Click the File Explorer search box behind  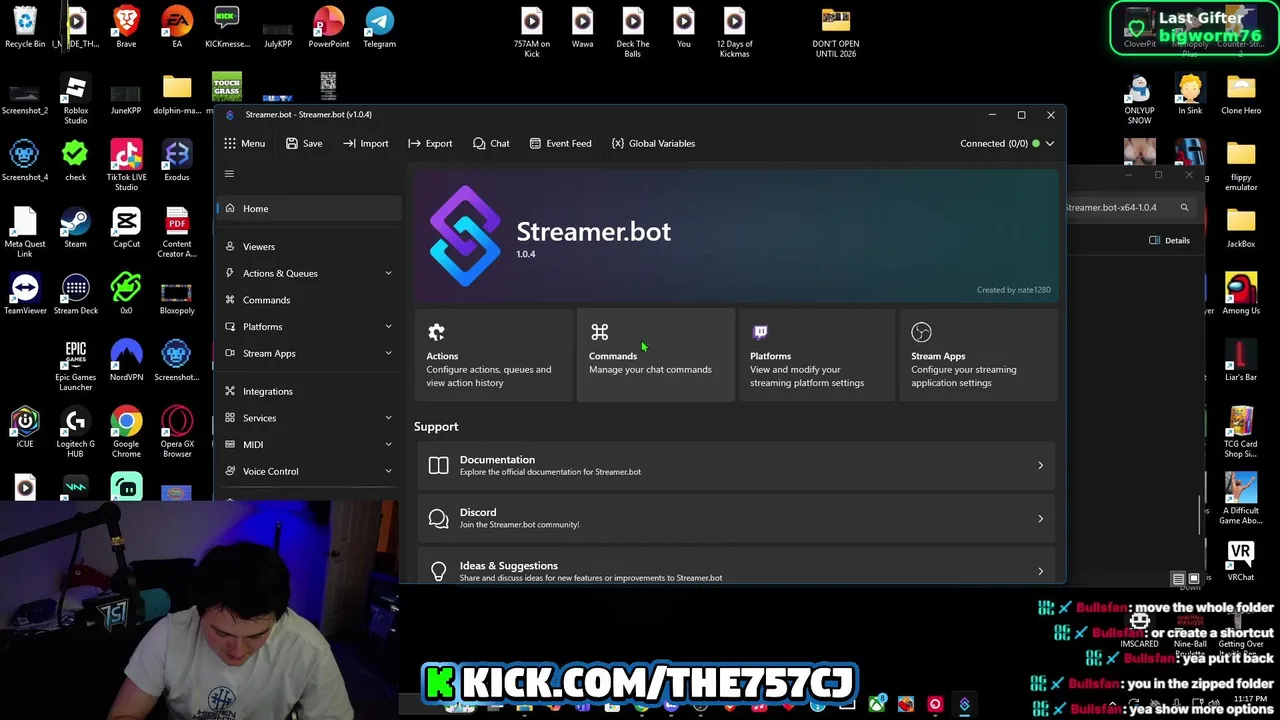tap(1130, 207)
